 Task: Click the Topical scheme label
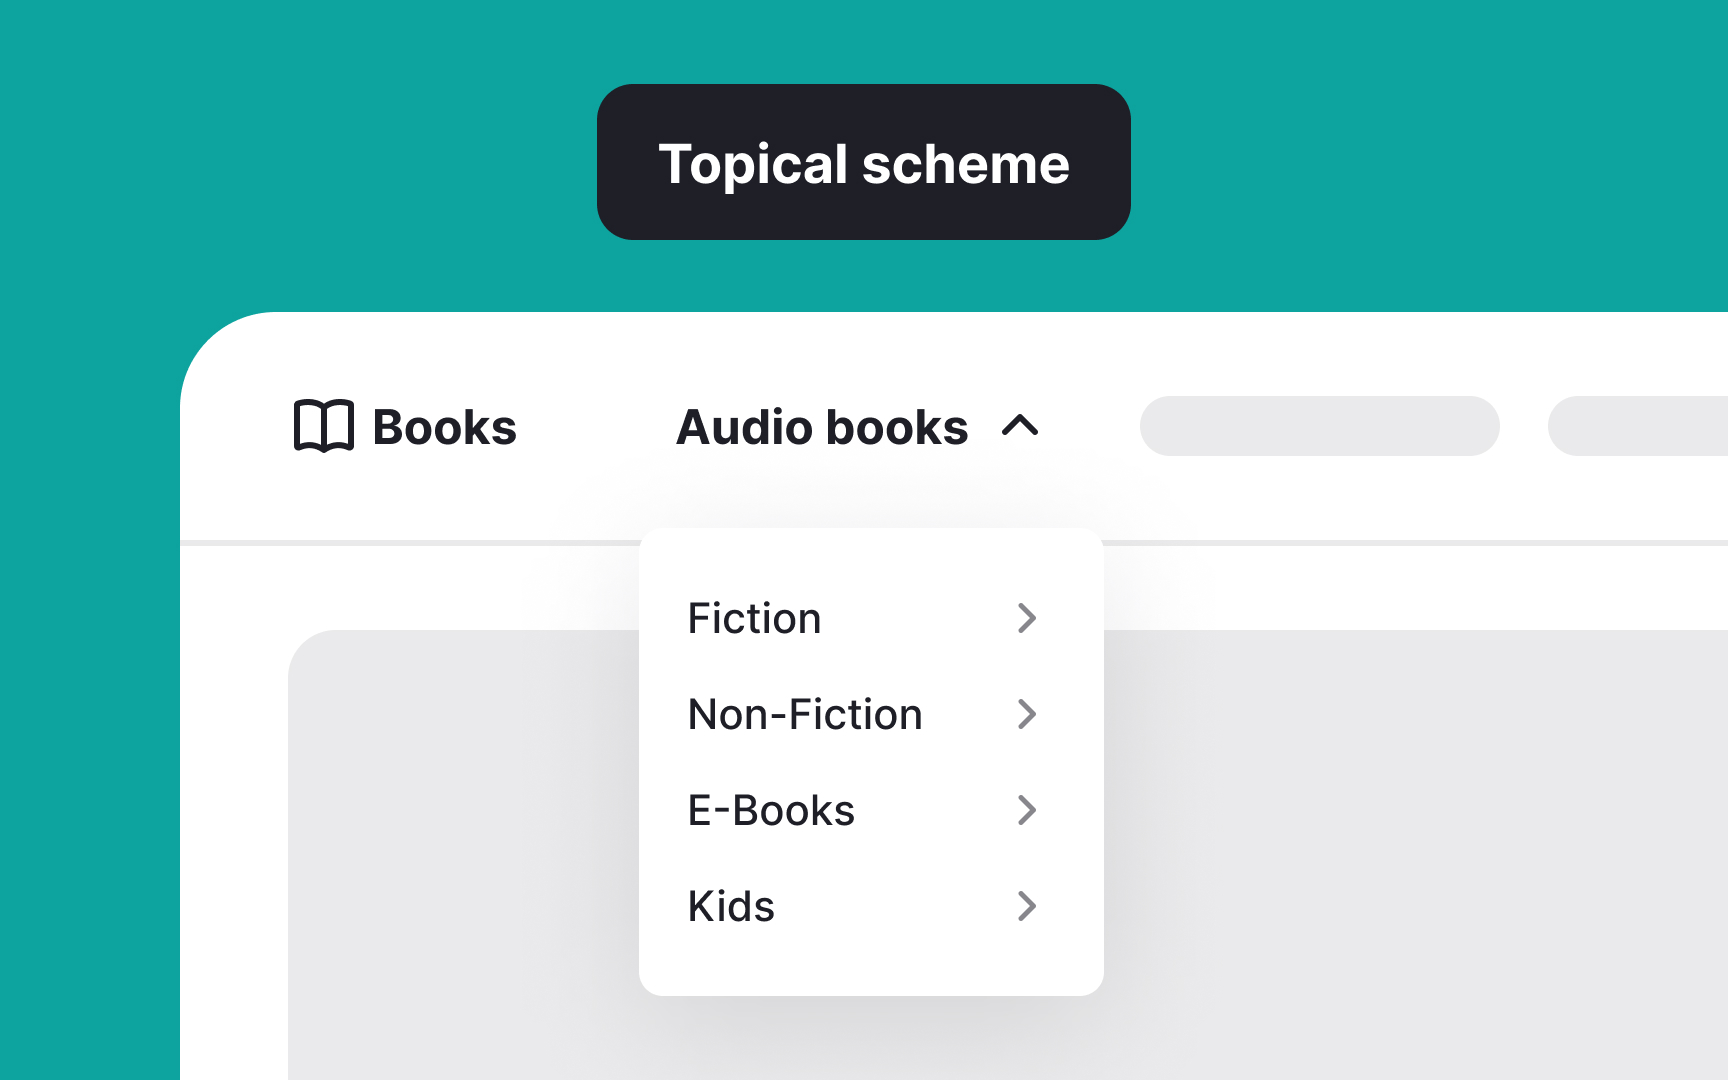point(864,162)
